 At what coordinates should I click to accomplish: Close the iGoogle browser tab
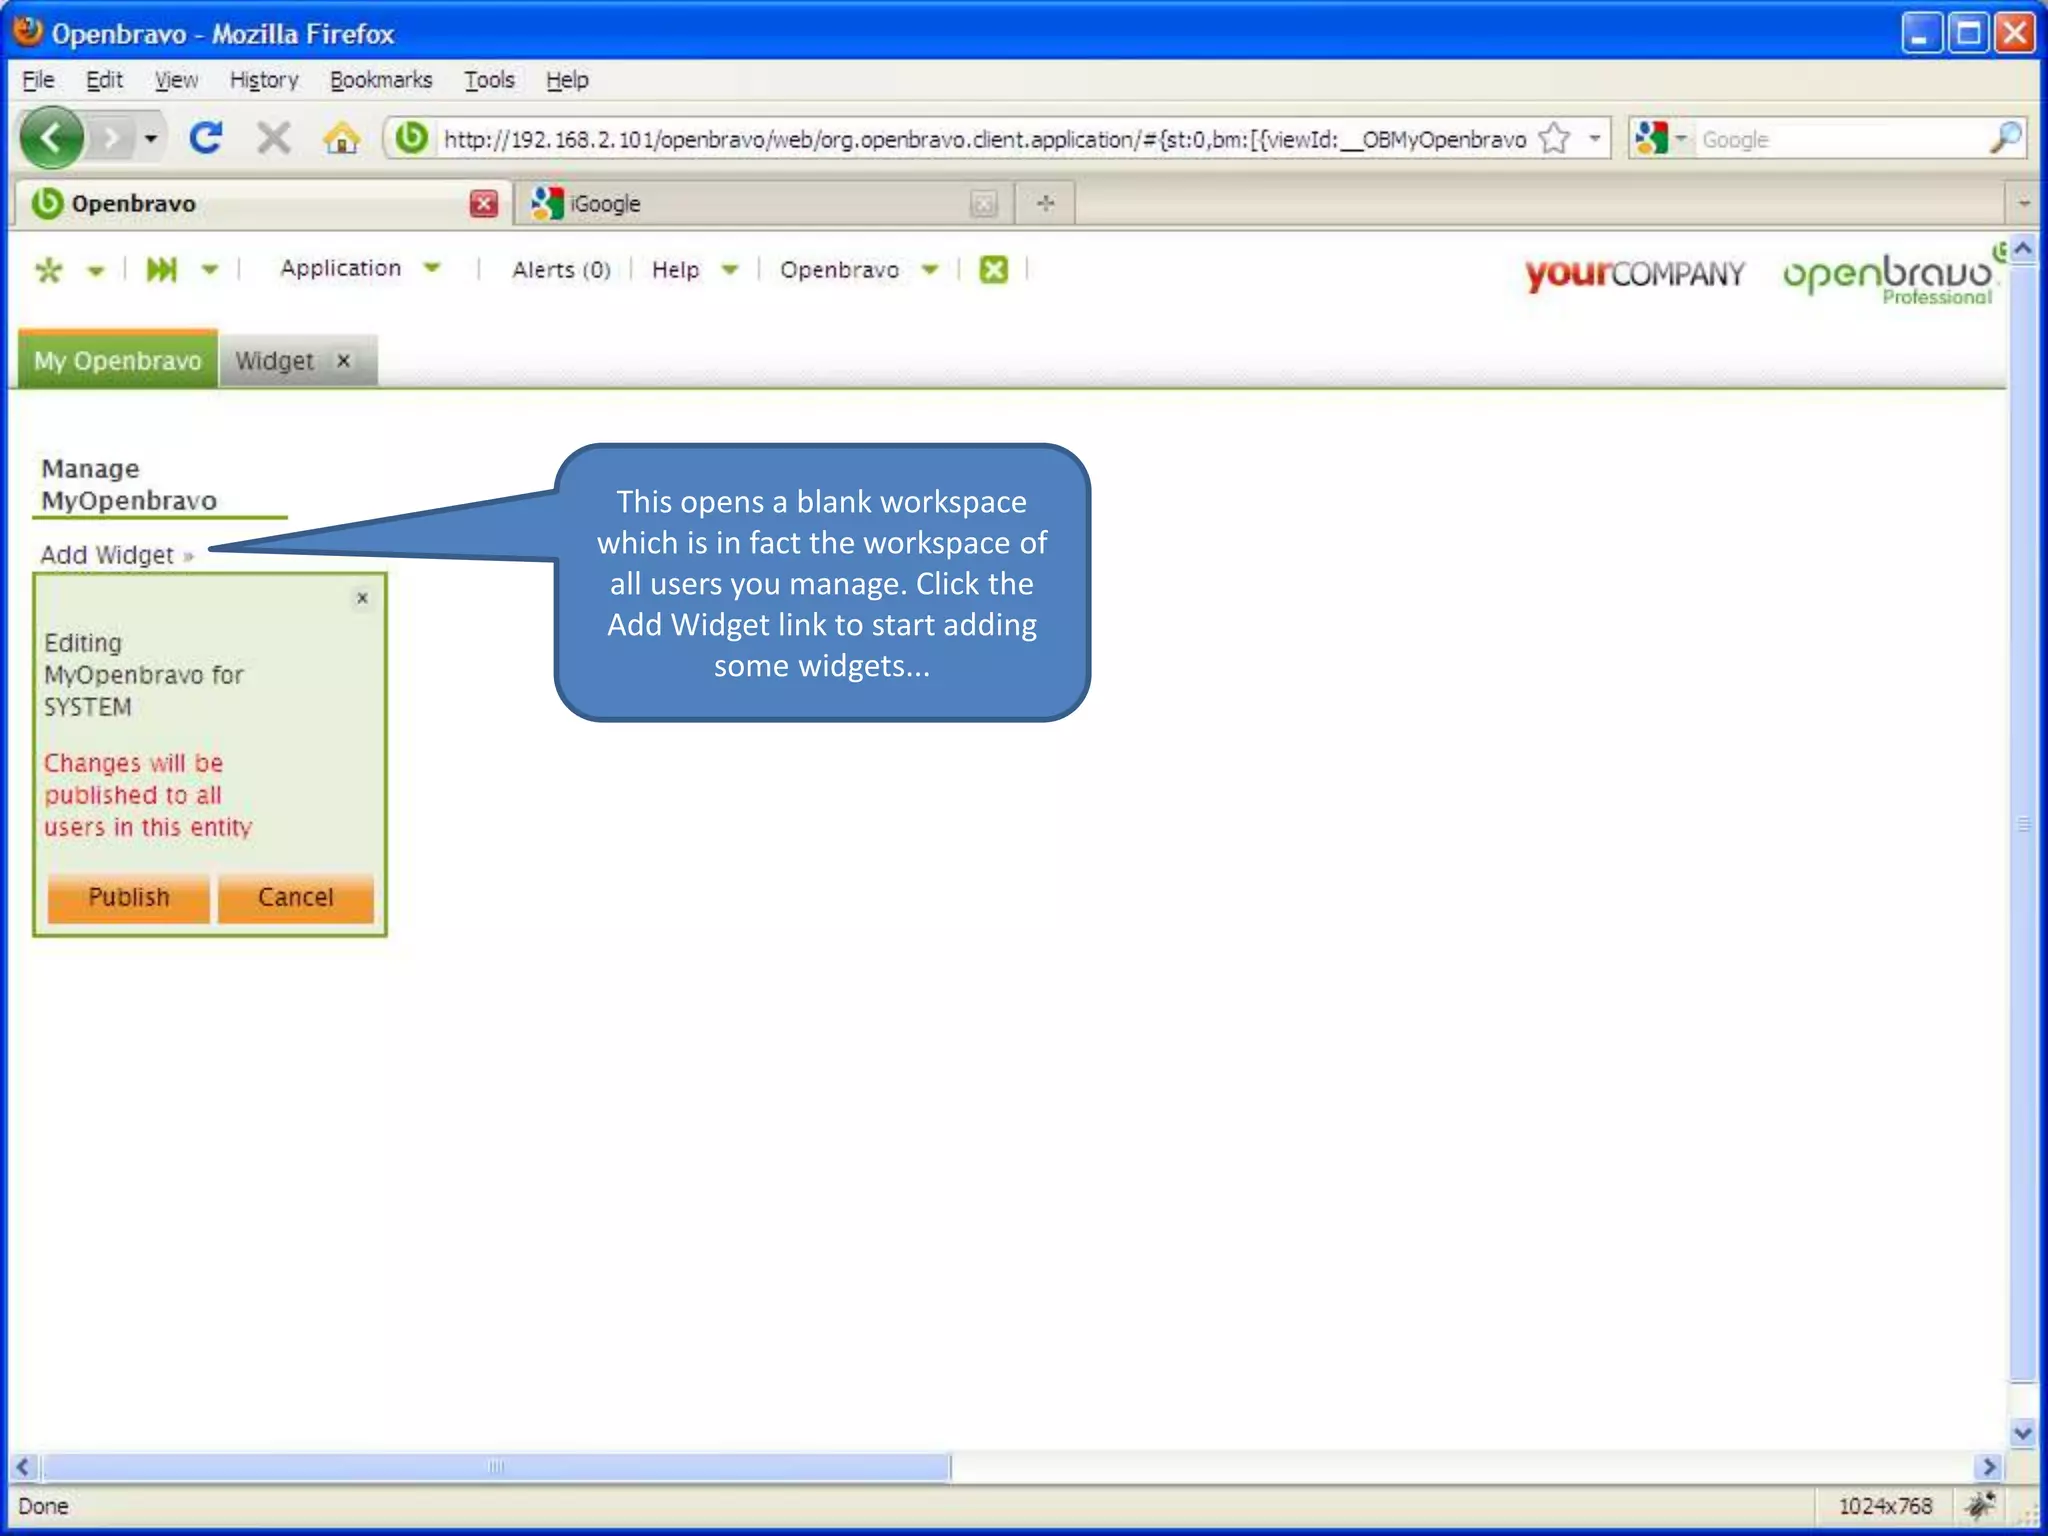pyautogui.click(x=984, y=203)
